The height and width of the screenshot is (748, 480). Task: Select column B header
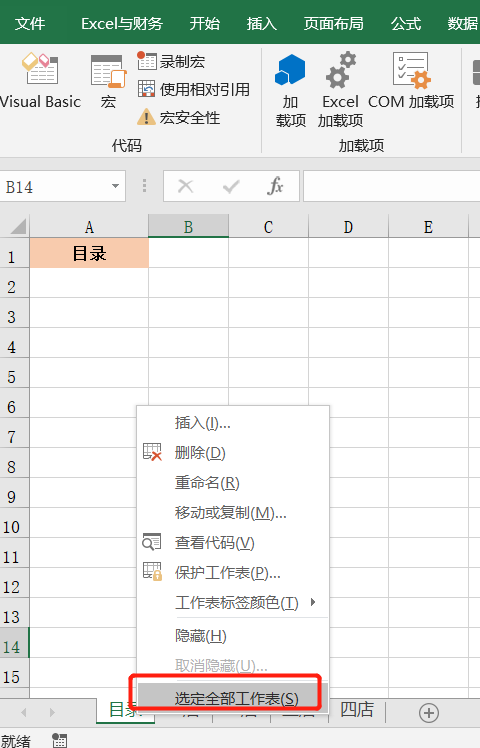point(188,227)
